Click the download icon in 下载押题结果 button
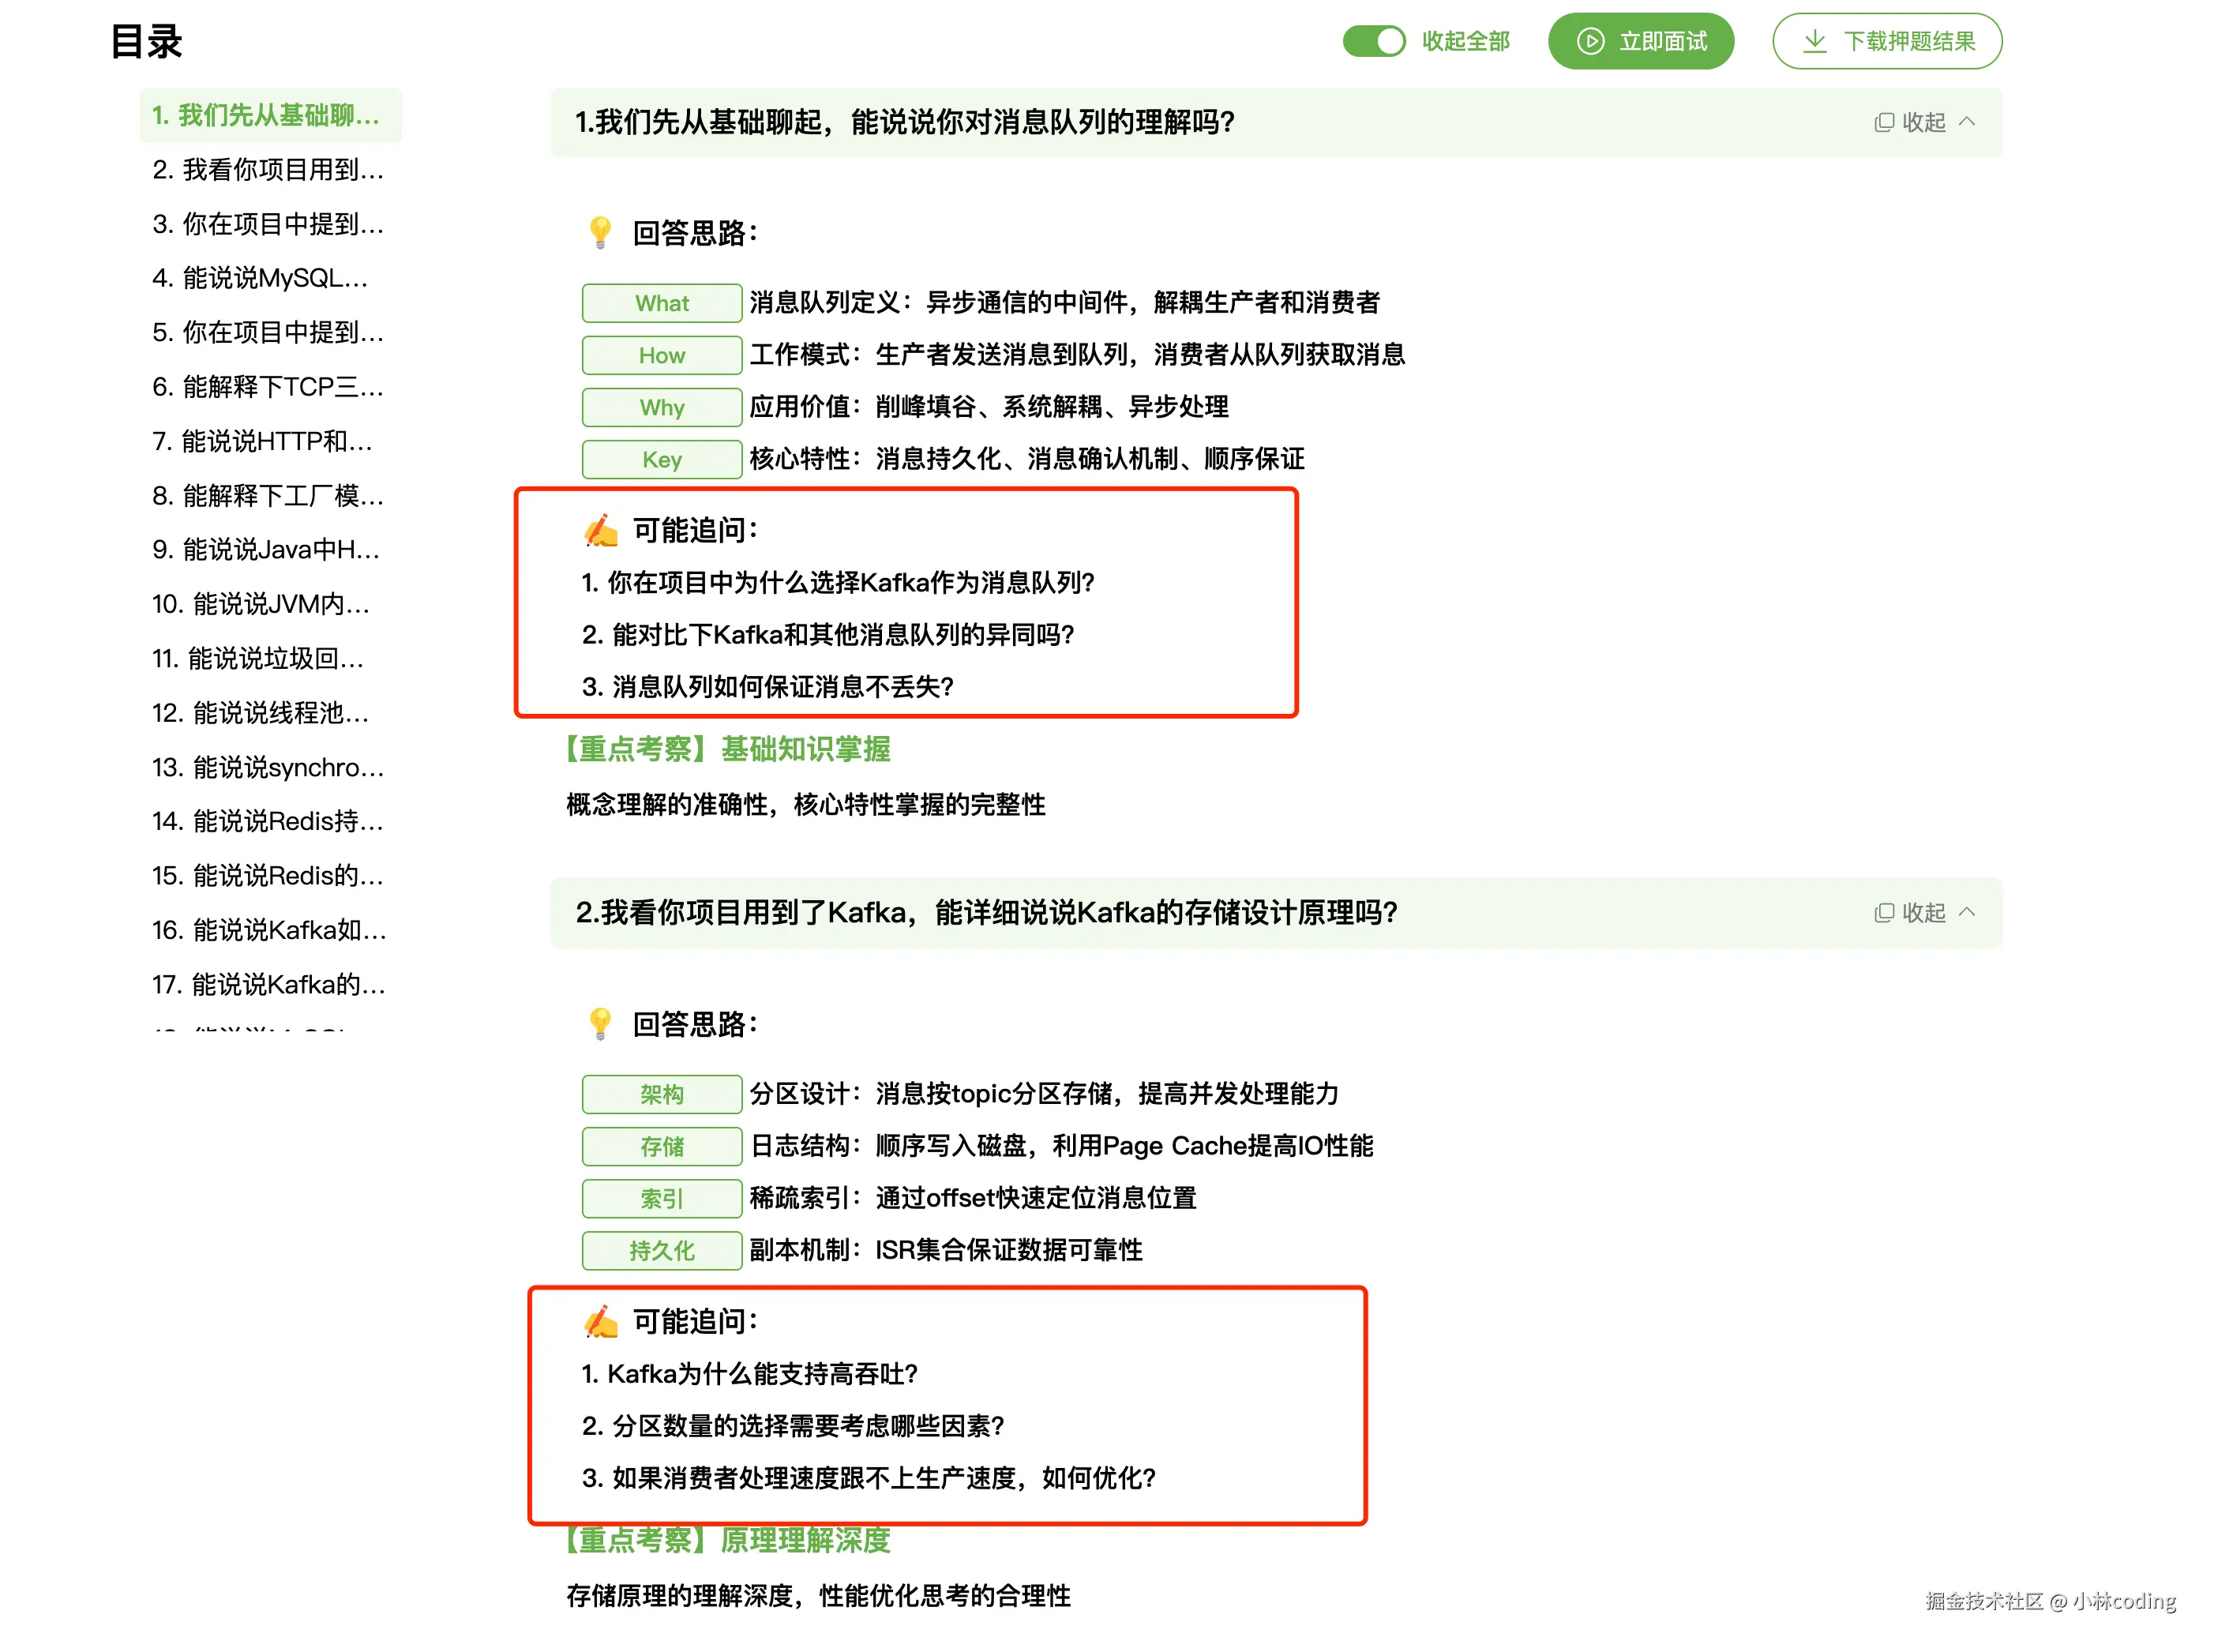Viewport: 2214px width, 1652px height. [1815, 41]
